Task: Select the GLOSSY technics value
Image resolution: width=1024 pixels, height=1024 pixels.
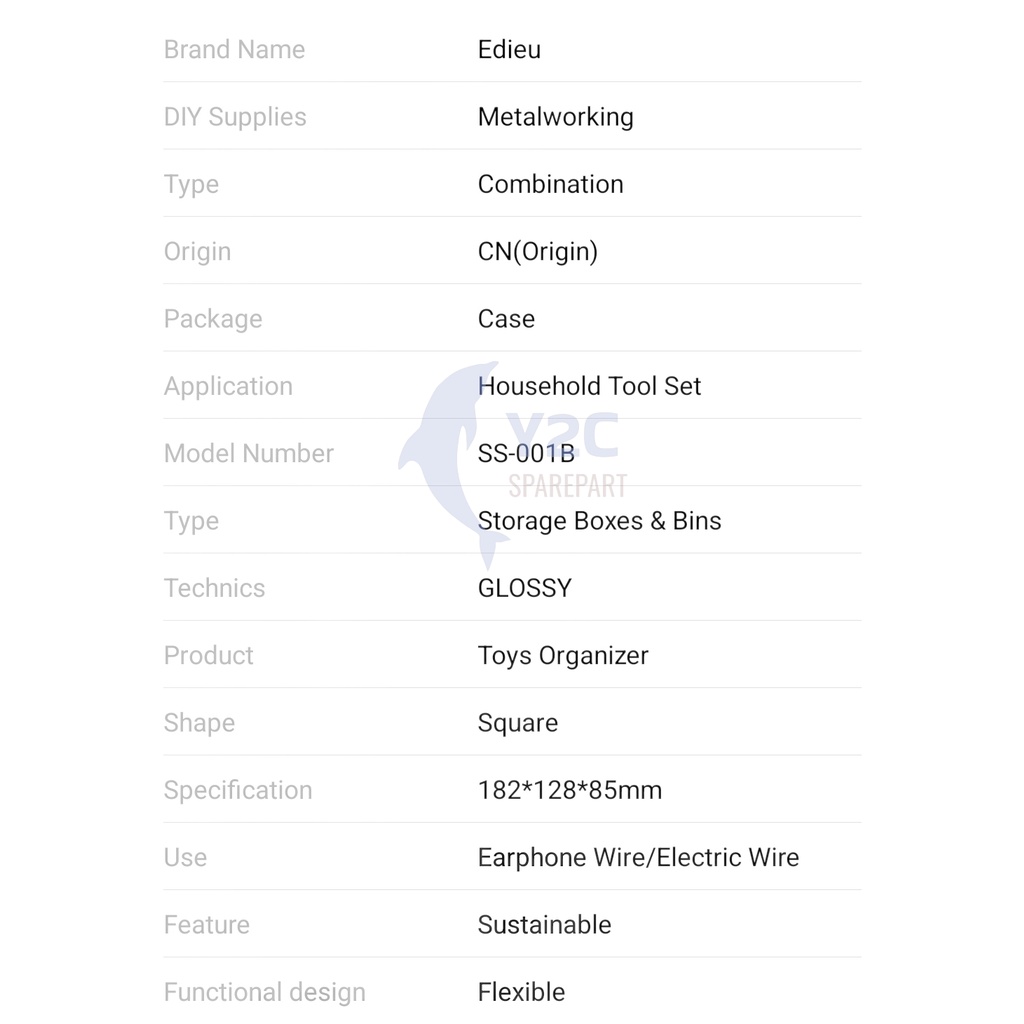Action: pos(525,588)
